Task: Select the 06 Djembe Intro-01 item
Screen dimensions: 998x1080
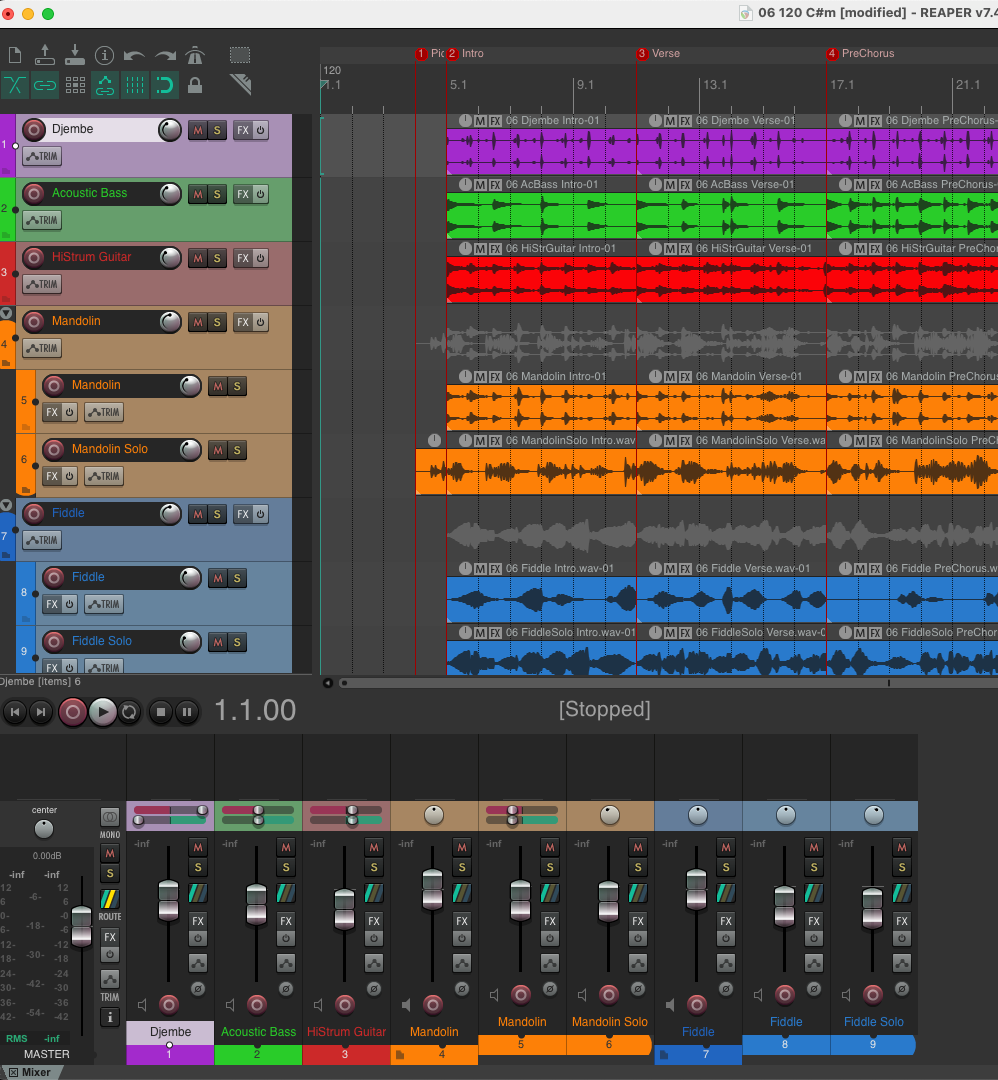Action: coord(541,152)
